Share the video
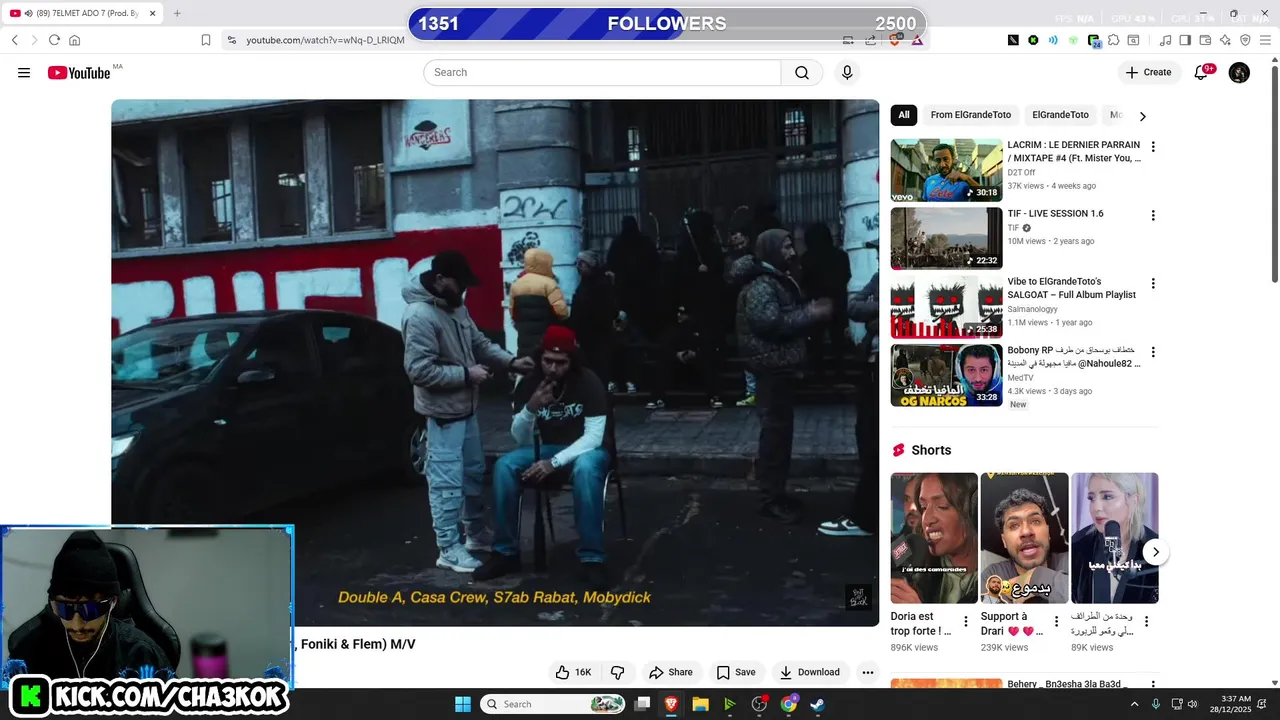The height and width of the screenshot is (720, 1280). [x=670, y=672]
